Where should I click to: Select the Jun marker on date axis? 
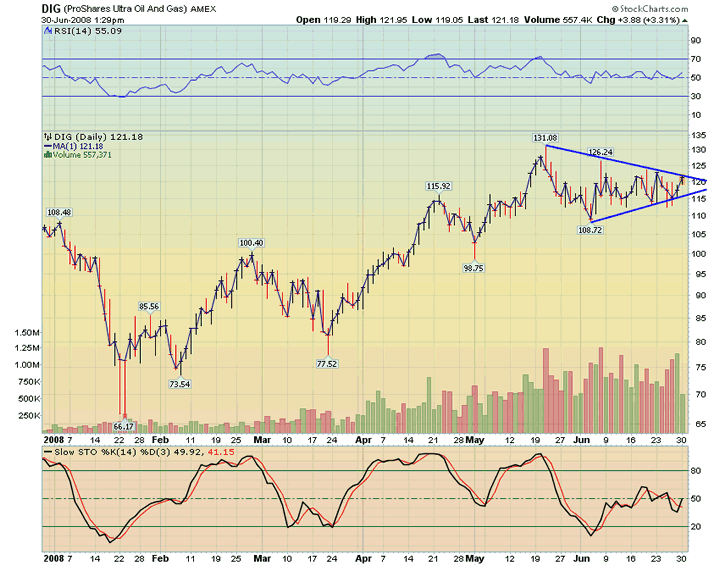point(583,439)
